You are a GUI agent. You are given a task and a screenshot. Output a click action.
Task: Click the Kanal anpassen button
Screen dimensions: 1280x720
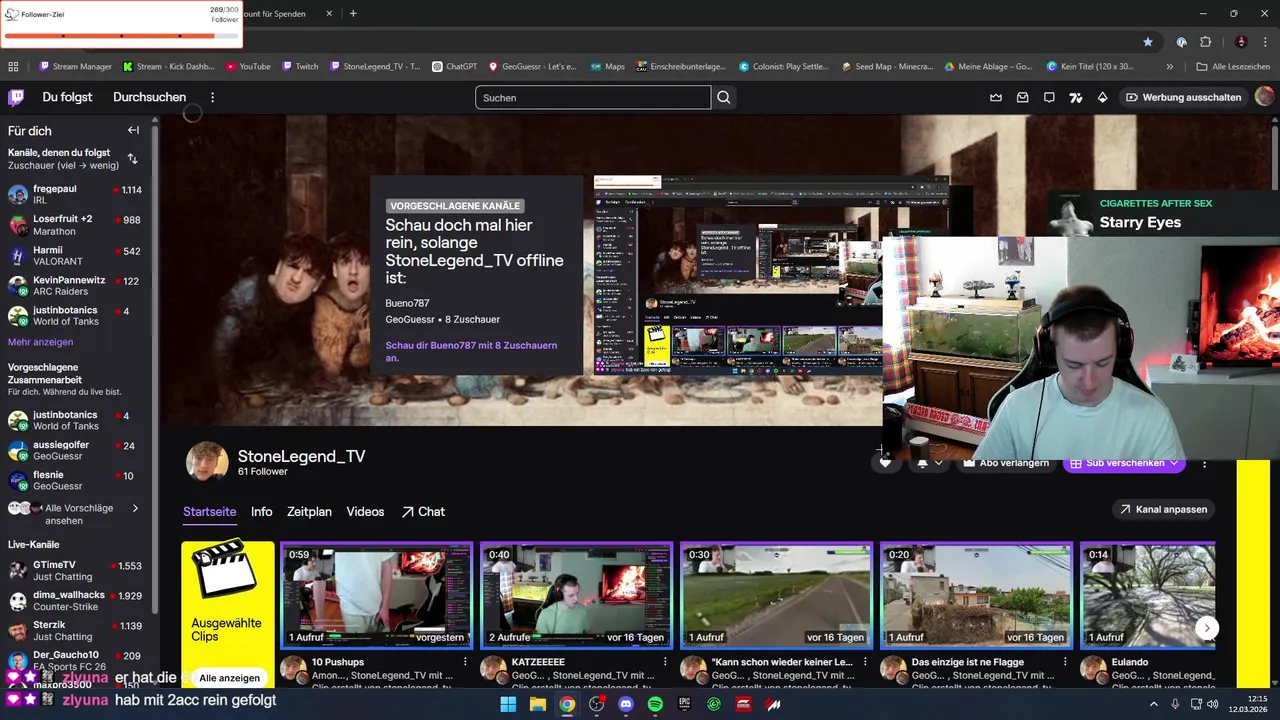tap(1164, 509)
